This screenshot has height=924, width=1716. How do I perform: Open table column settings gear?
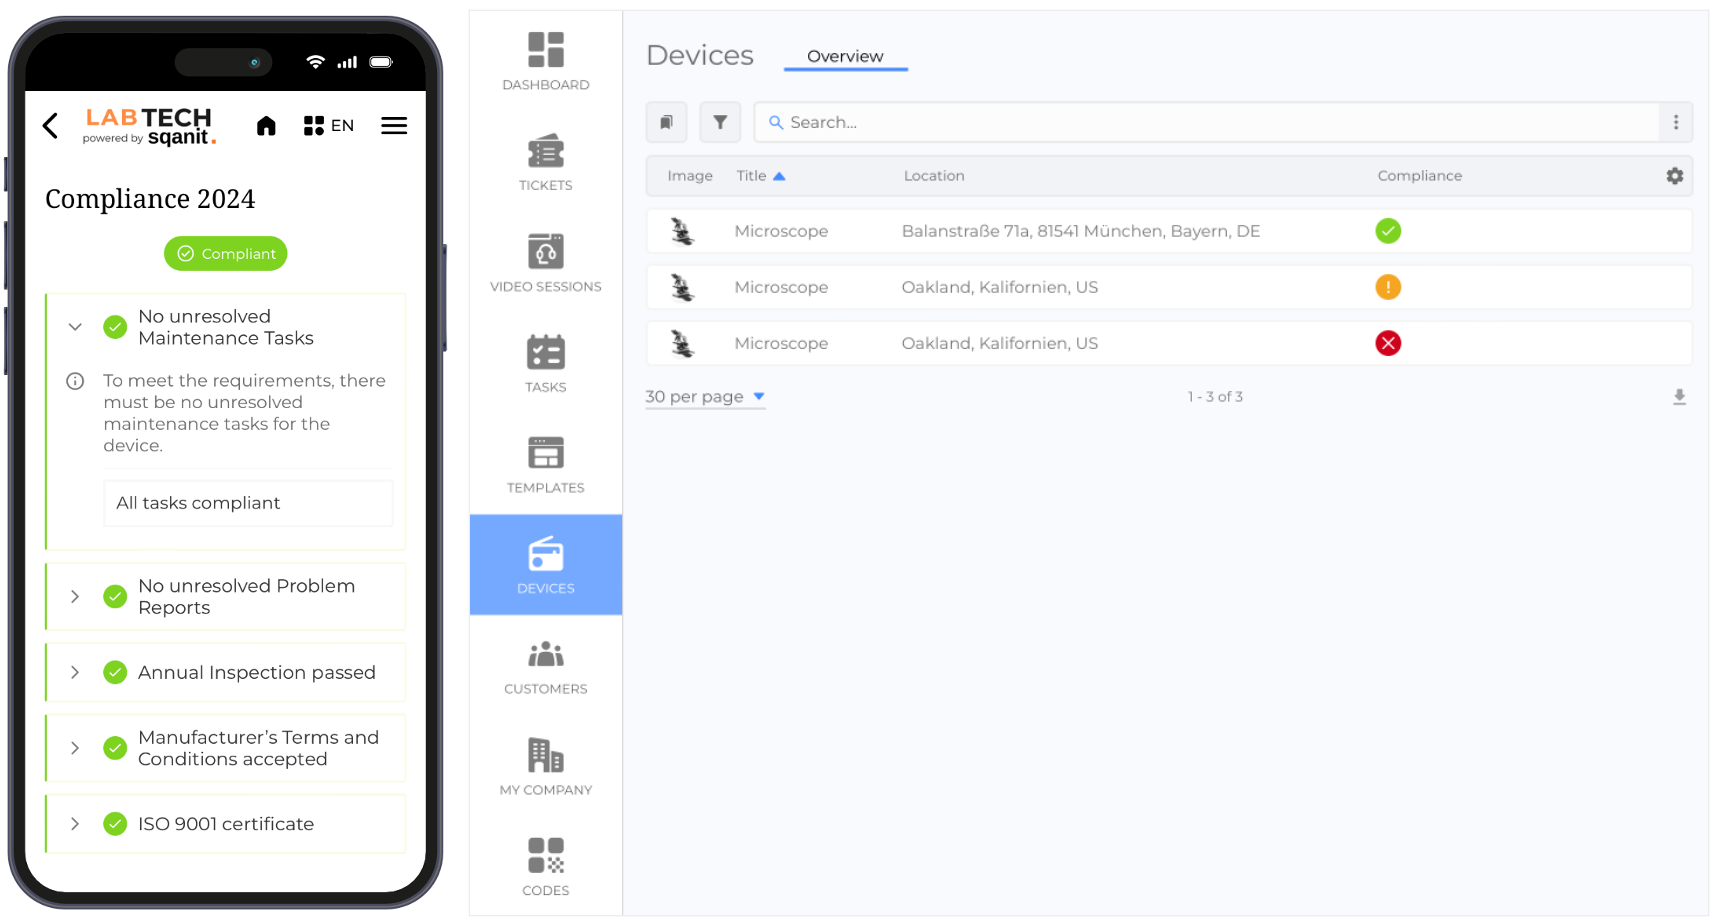(1675, 176)
